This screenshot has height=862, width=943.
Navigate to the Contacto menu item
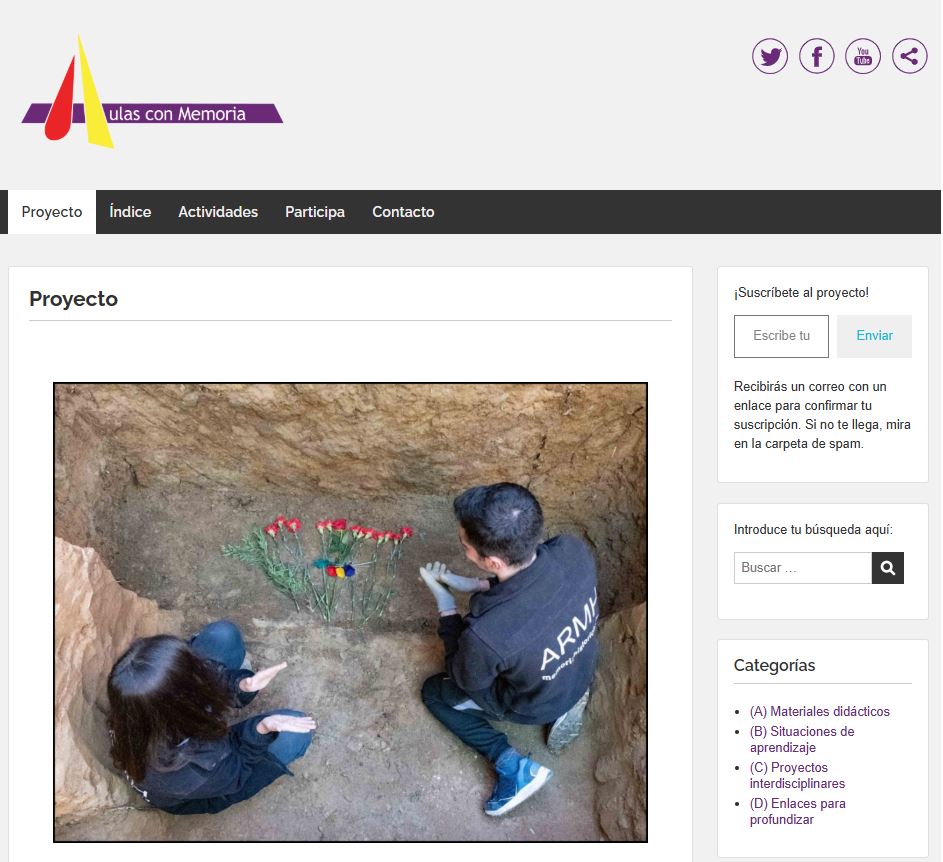(x=403, y=212)
